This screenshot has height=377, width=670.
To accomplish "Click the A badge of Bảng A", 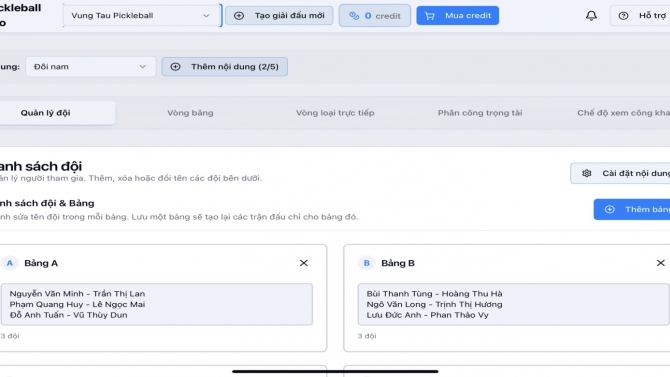I will pos(9,263).
